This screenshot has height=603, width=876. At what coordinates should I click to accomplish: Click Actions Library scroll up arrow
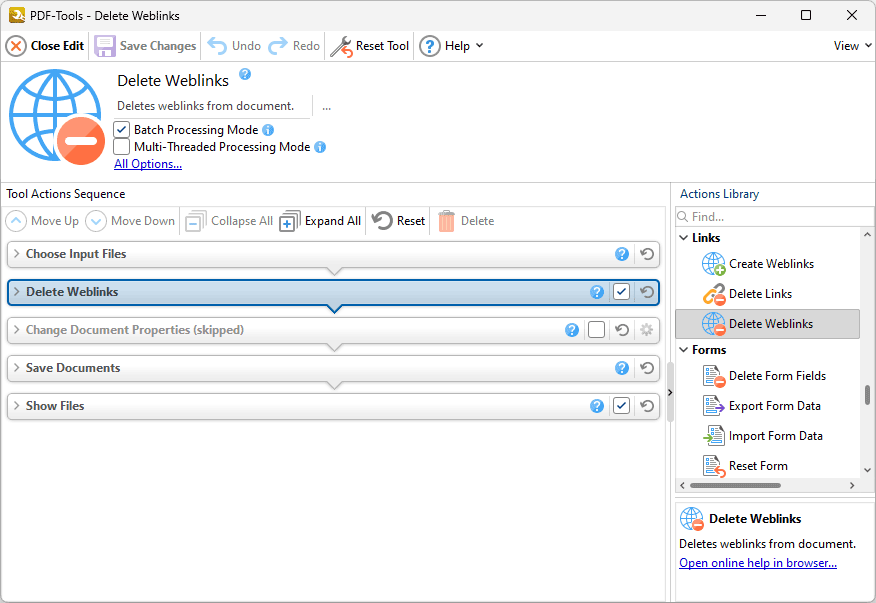867,235
